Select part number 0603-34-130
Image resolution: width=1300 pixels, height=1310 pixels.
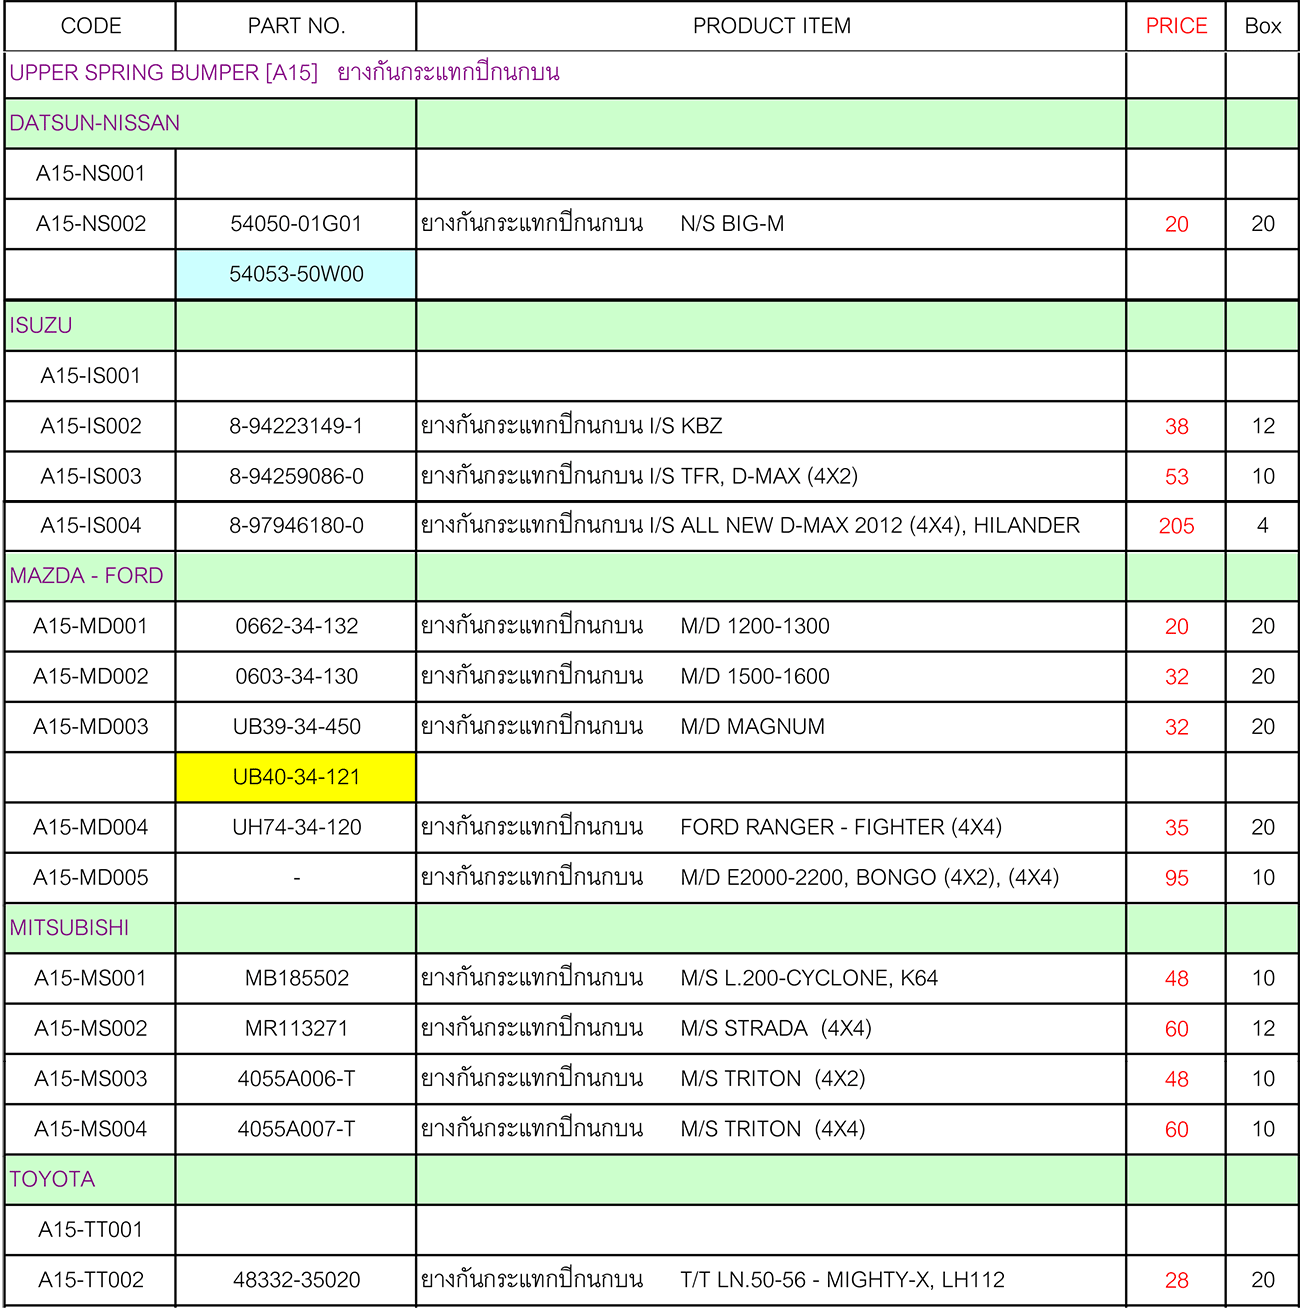[296, 677]
